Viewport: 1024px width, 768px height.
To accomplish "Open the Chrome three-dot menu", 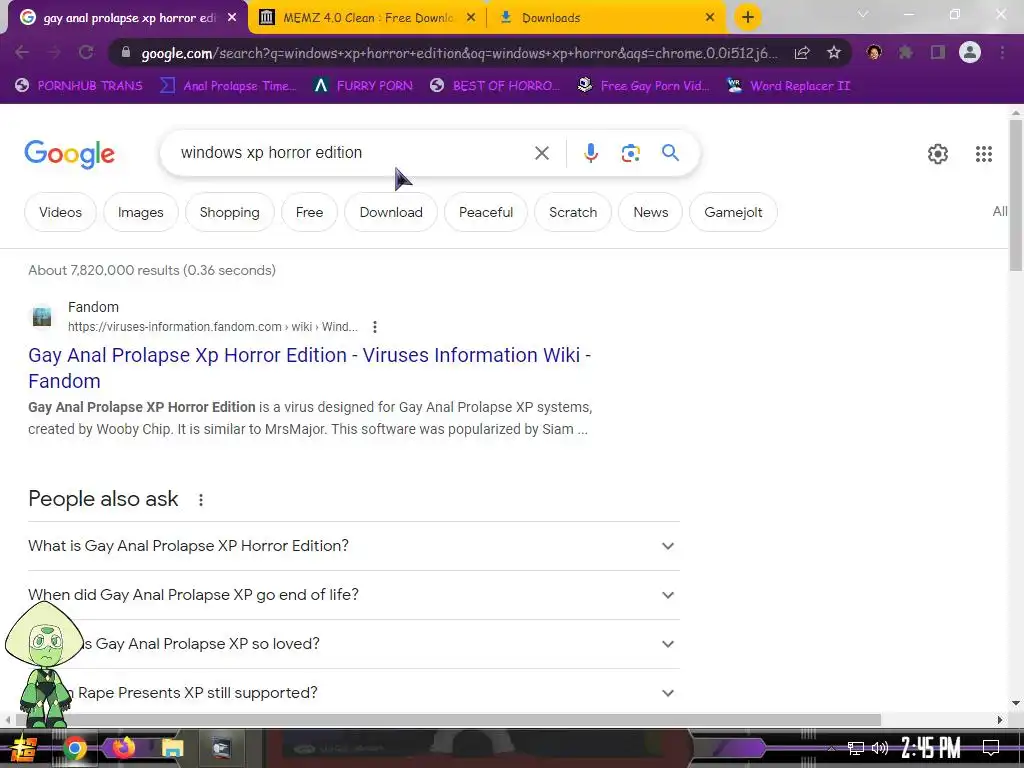I will click(x=1002, y=52).
